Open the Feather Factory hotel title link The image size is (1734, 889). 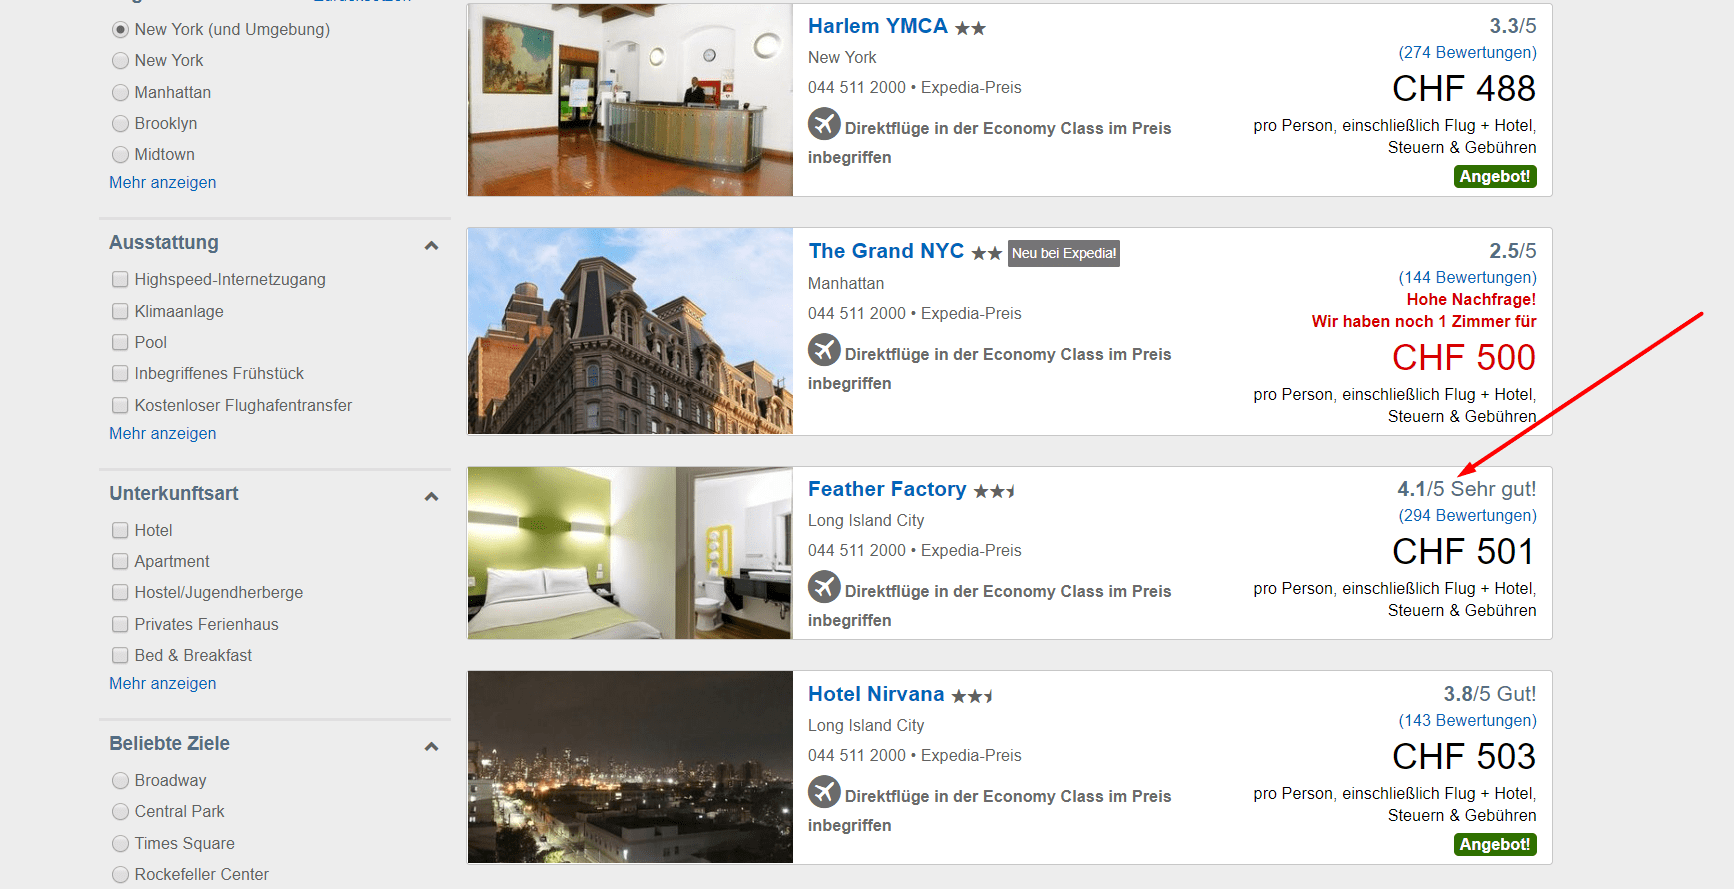tap(887, 489)
